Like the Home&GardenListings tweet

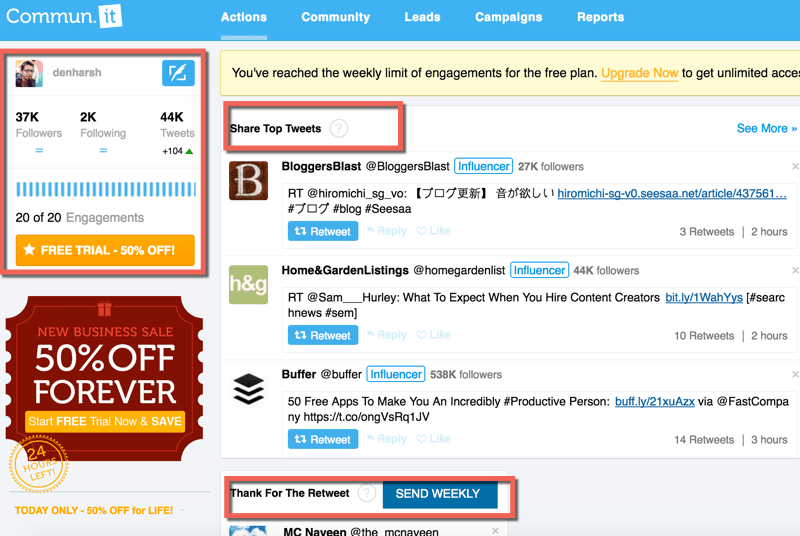(434, 335)
